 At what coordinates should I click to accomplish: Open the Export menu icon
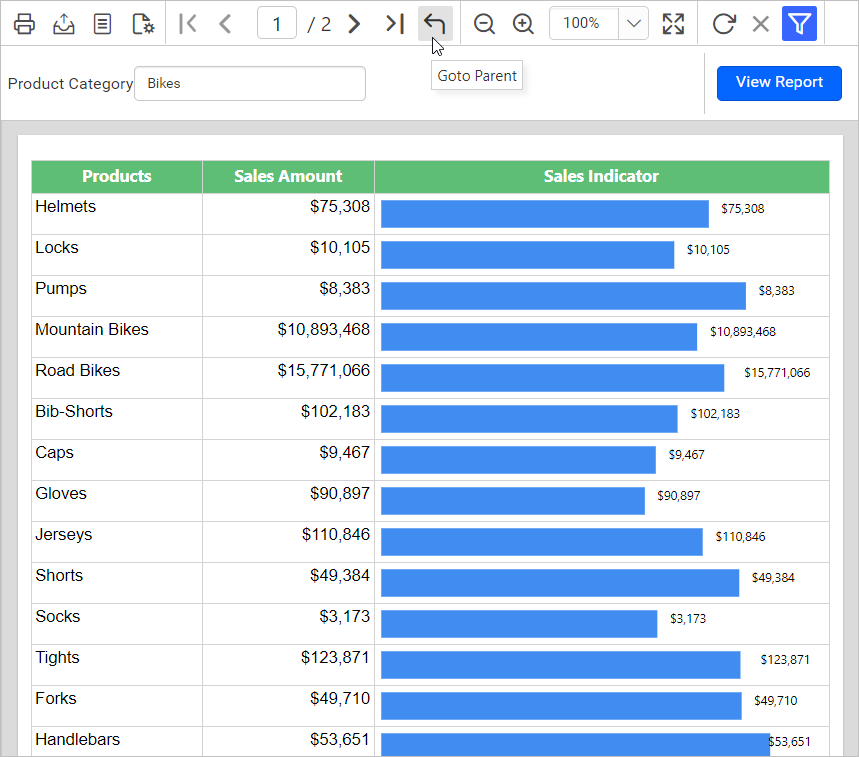(64, 24)
